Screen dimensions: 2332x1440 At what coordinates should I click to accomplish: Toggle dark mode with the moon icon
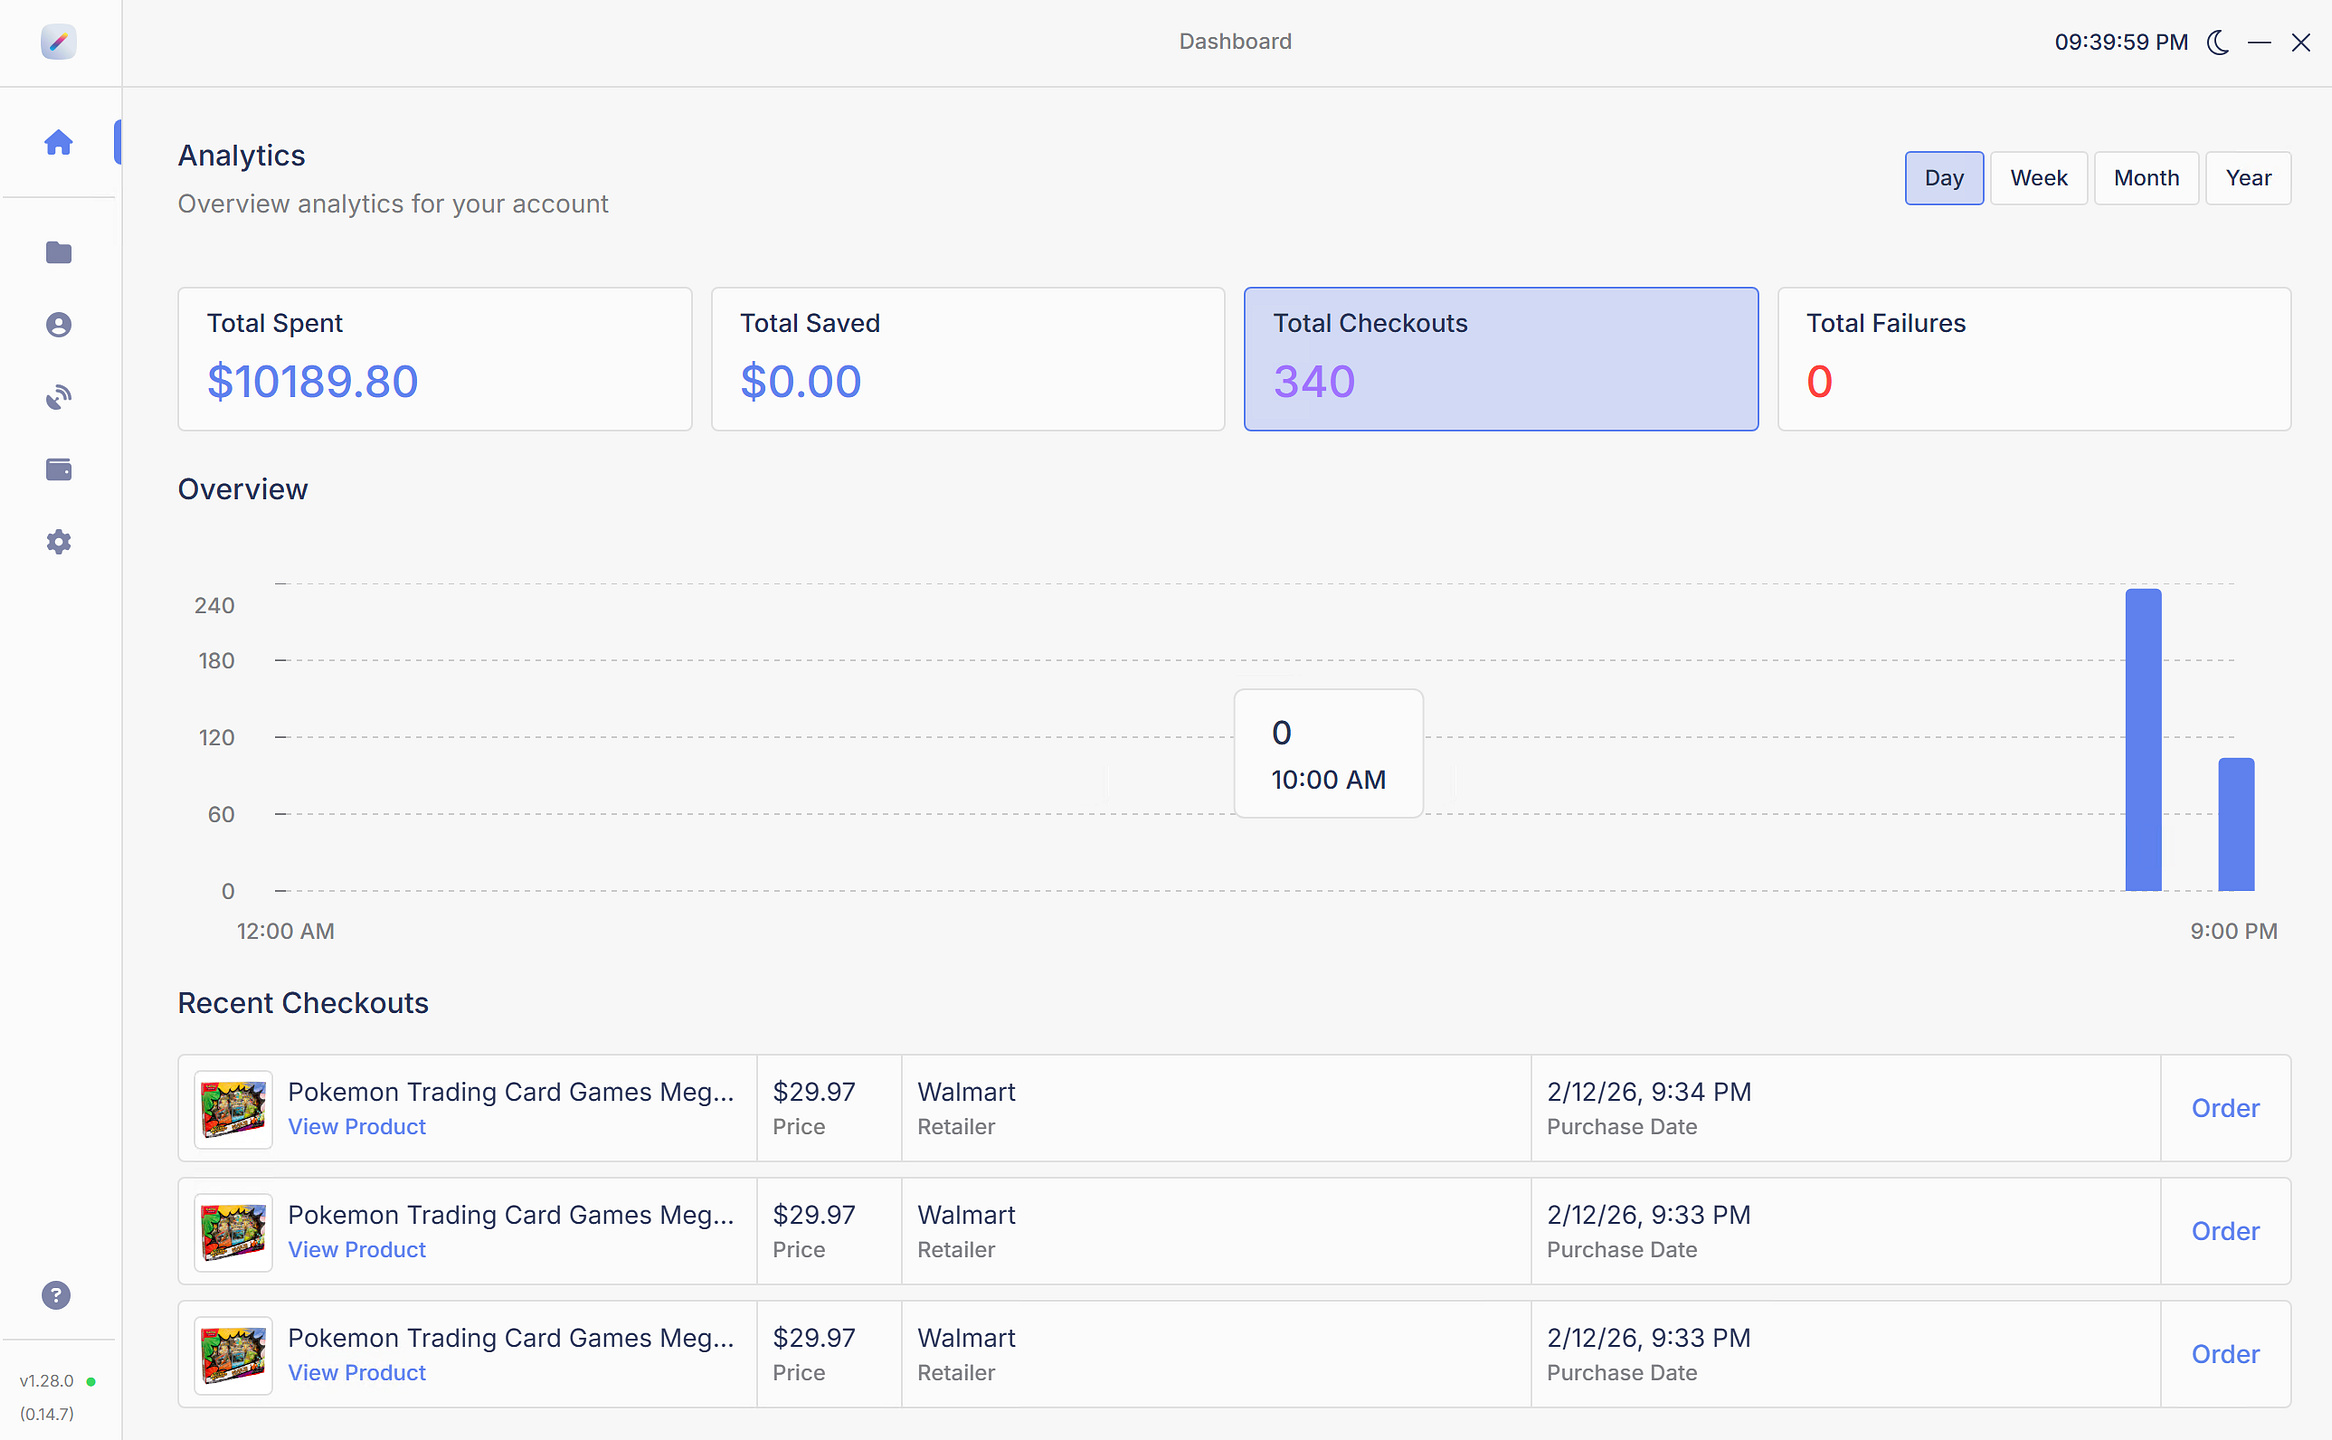[x=2217, y=42]
